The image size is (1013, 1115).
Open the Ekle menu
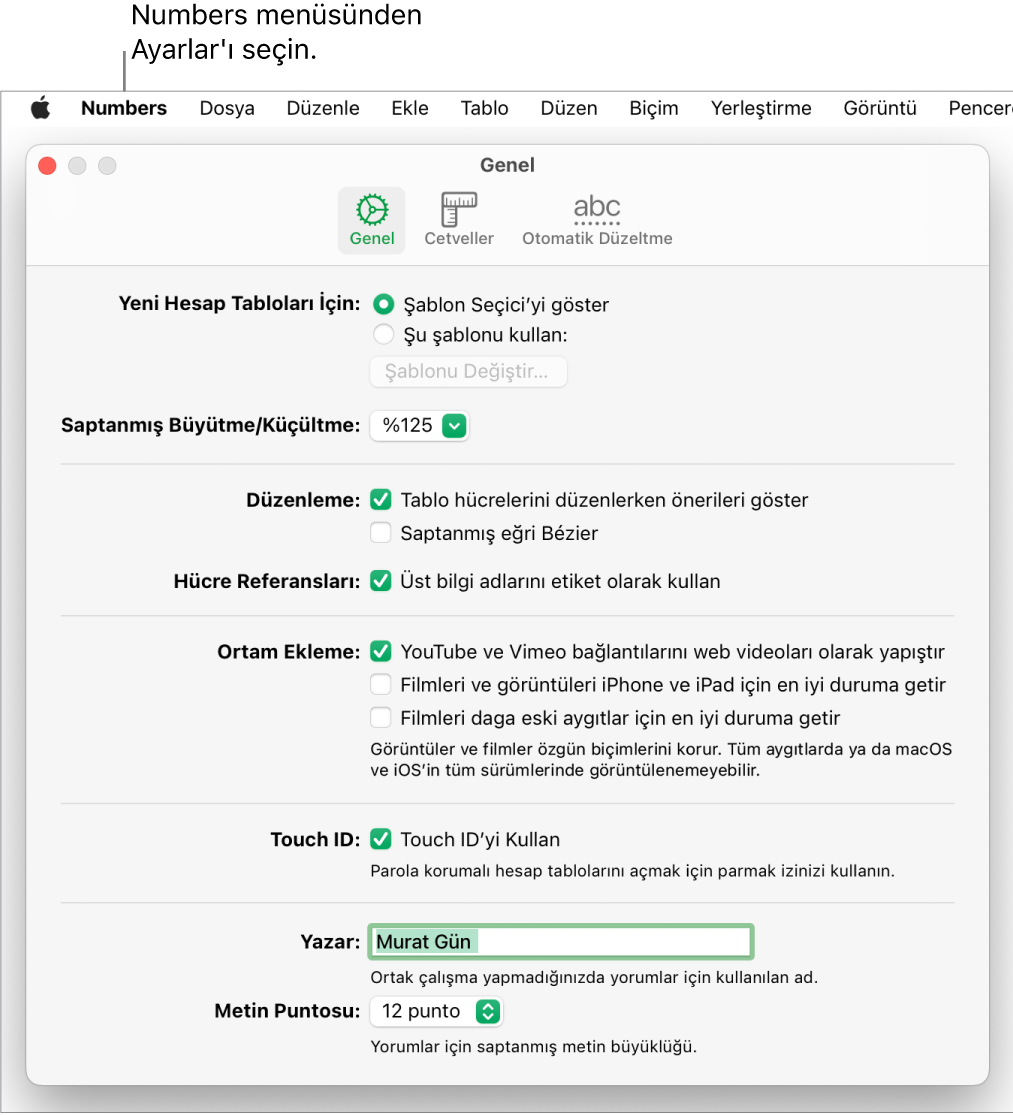tap(410, 108)
